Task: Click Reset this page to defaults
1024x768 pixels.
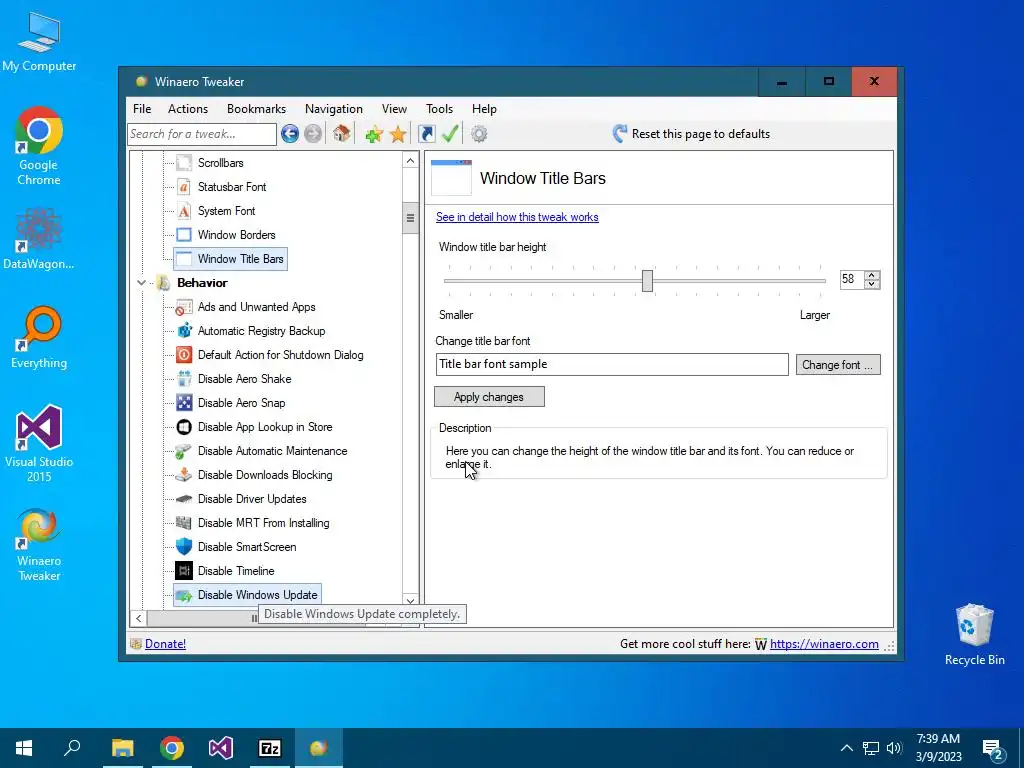Action: [691, 134]
